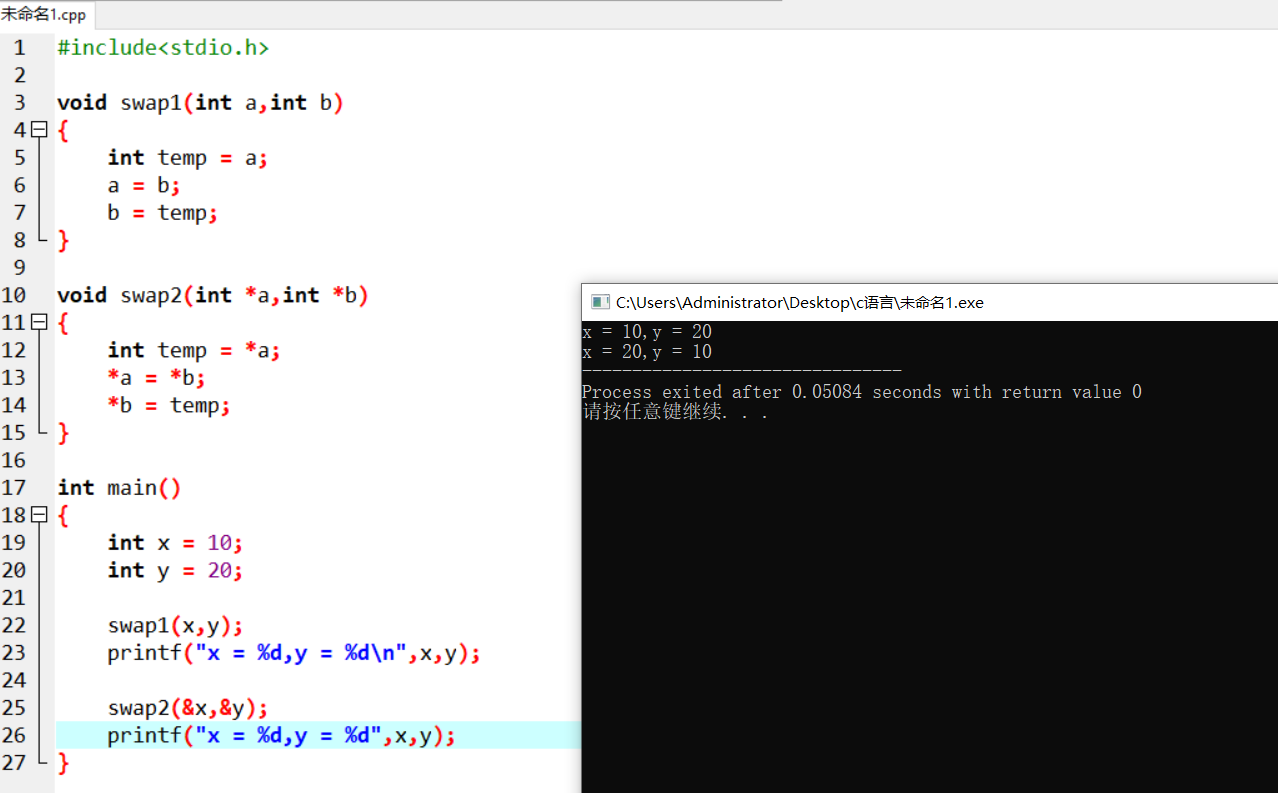The height and width of the screenshot is (793, 1278).
Task: Click the 'int main()' declaration
Action: point(119,488)
